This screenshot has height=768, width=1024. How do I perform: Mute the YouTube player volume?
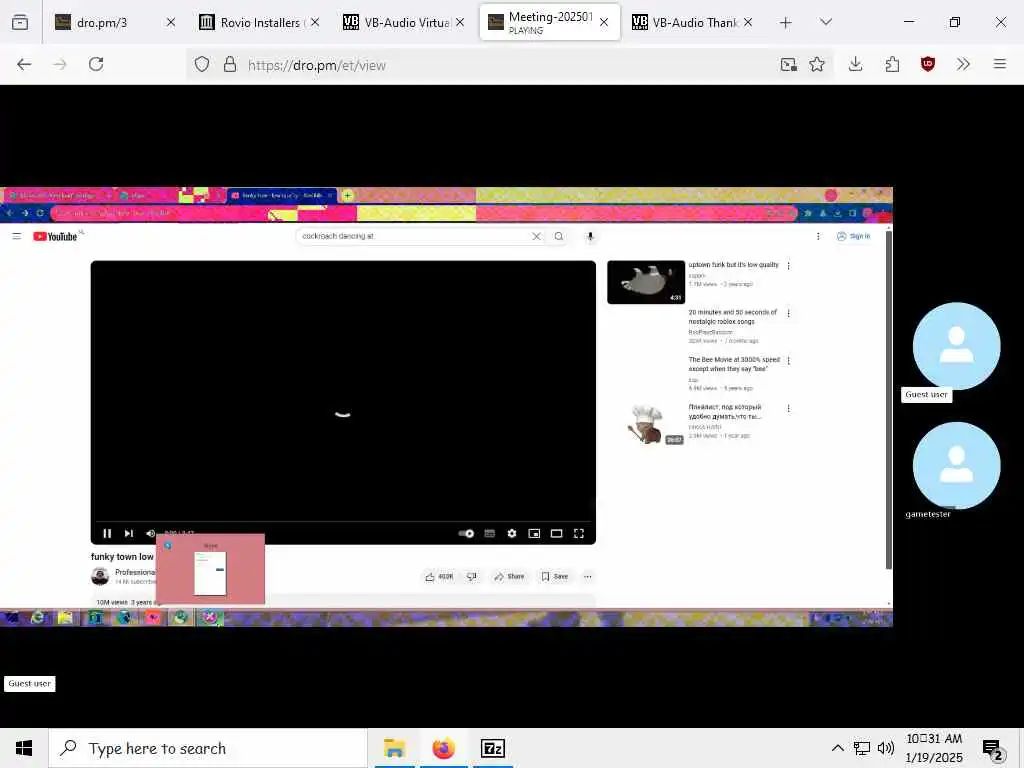click(x=150, y=534)
